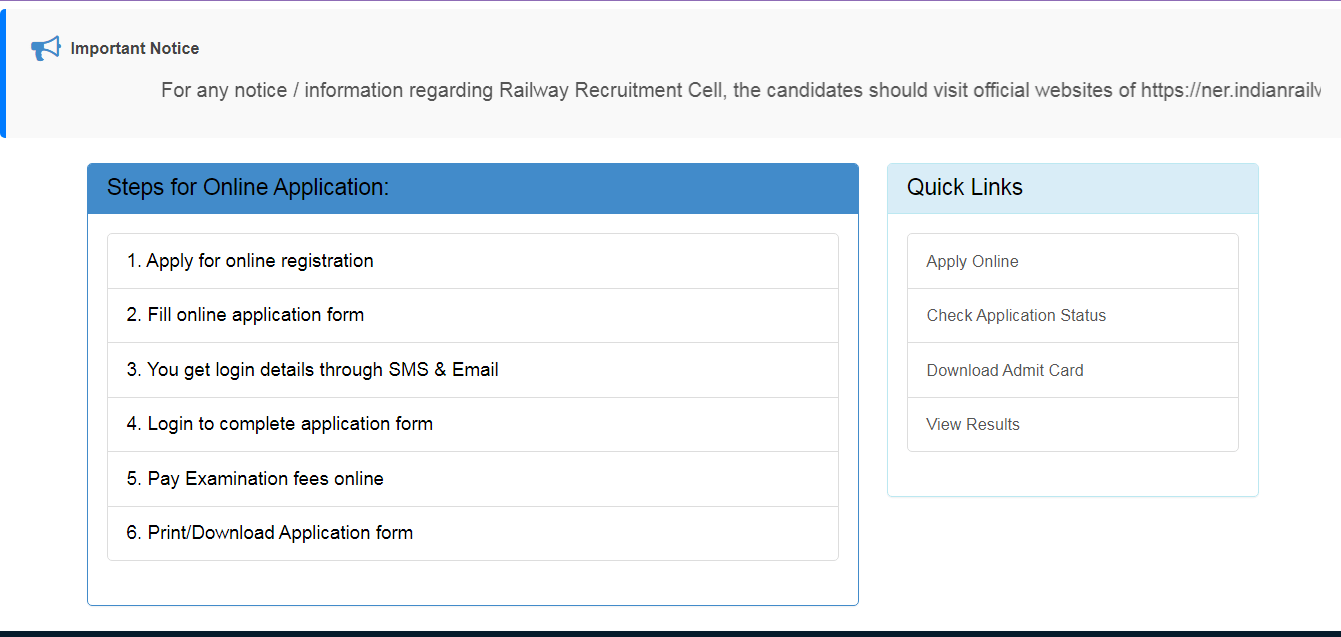Open the ner.indianrailways URL in the notice

point(1230,90)
